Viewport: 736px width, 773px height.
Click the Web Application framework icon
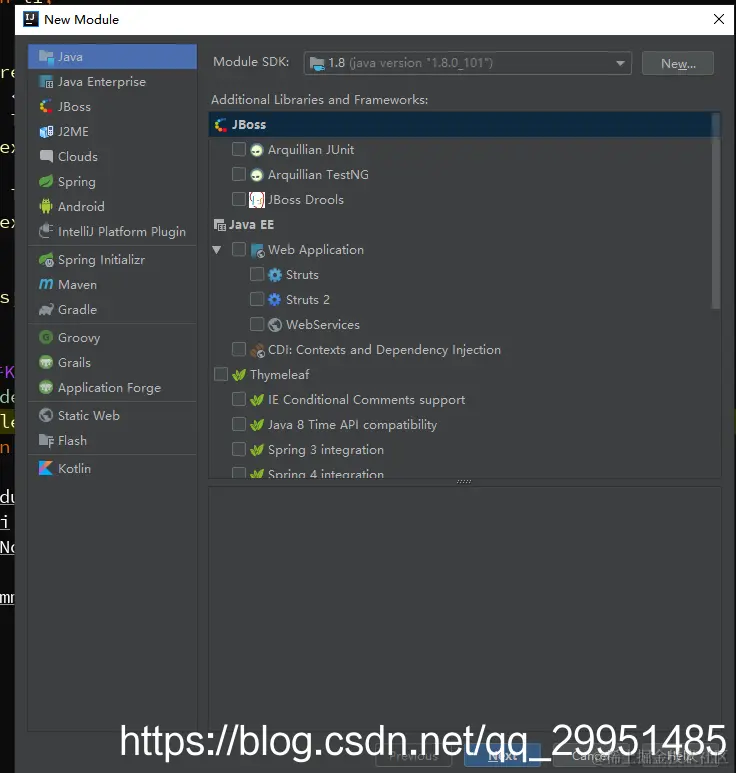pyautogui.click(x=257, y=250)
